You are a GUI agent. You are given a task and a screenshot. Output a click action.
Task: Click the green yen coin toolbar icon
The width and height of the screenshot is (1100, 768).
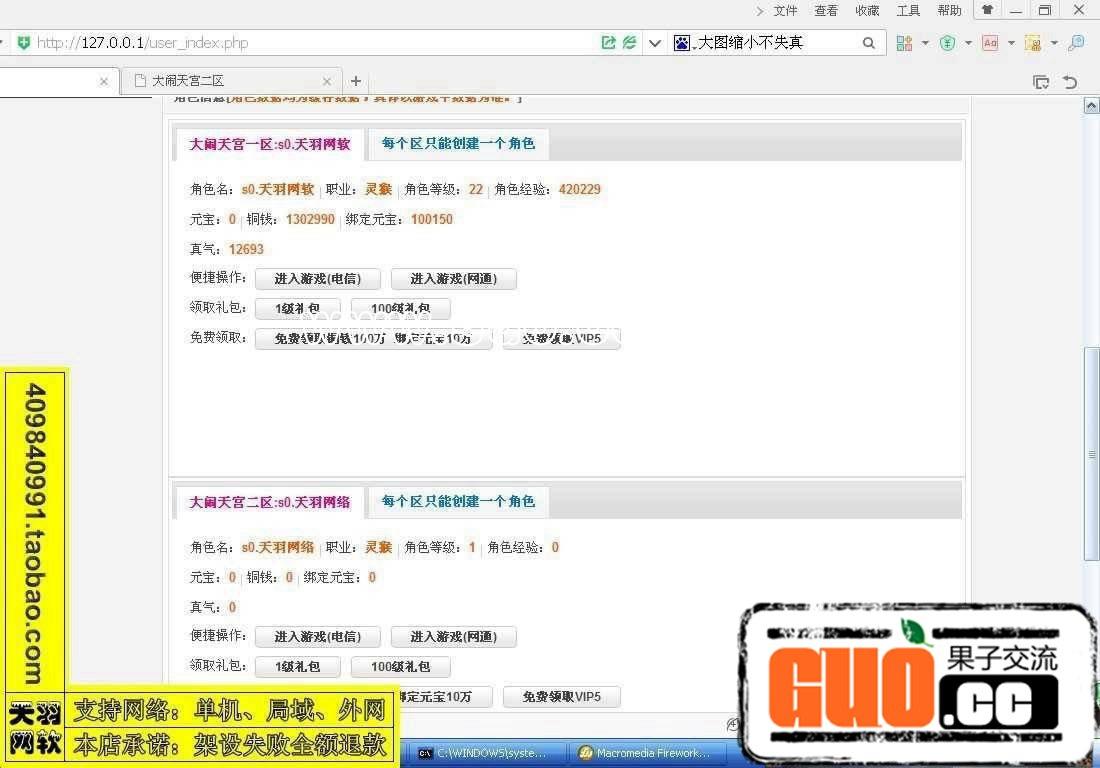[947, 43]
